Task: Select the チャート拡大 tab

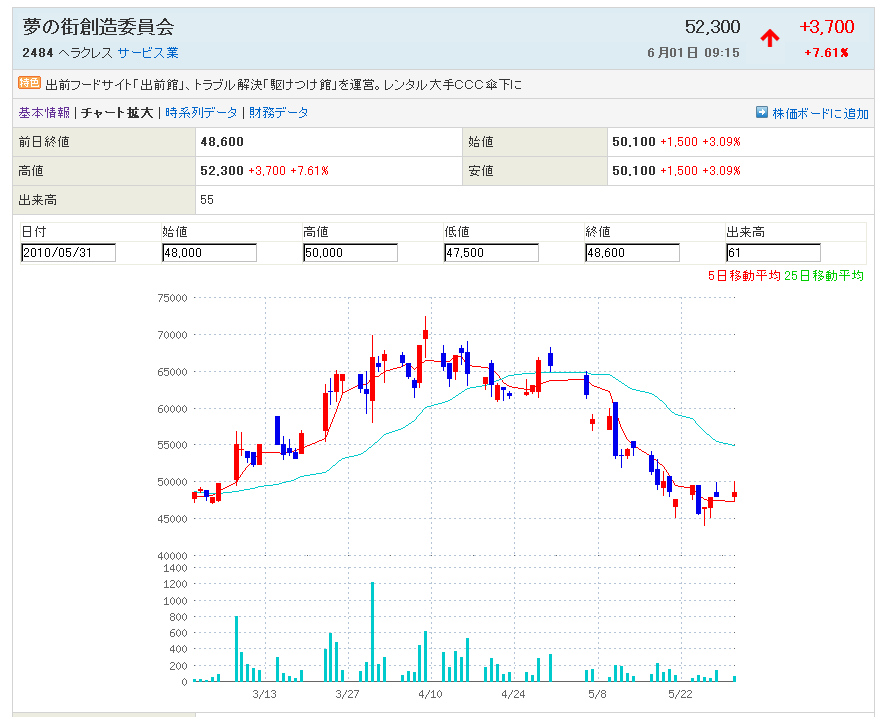Action: [x=117, y=113]
